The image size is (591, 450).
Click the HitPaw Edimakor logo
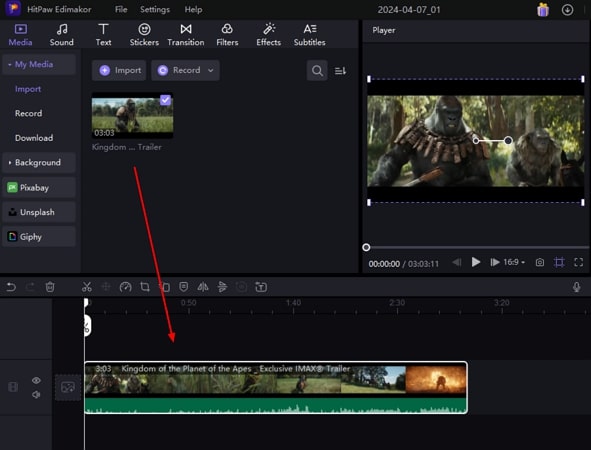(13, 8)
